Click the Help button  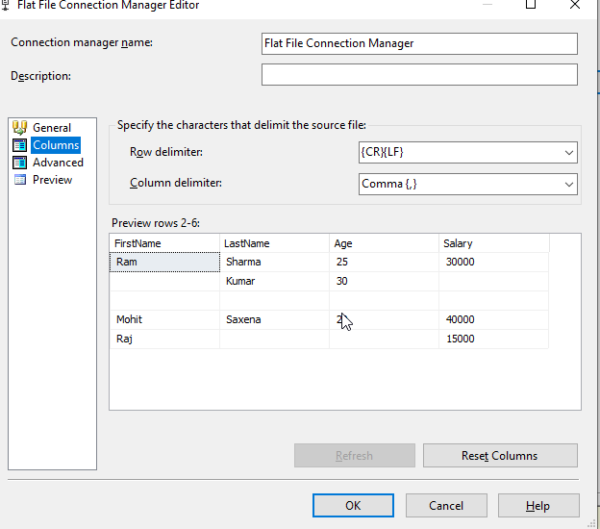click(538, 506)
